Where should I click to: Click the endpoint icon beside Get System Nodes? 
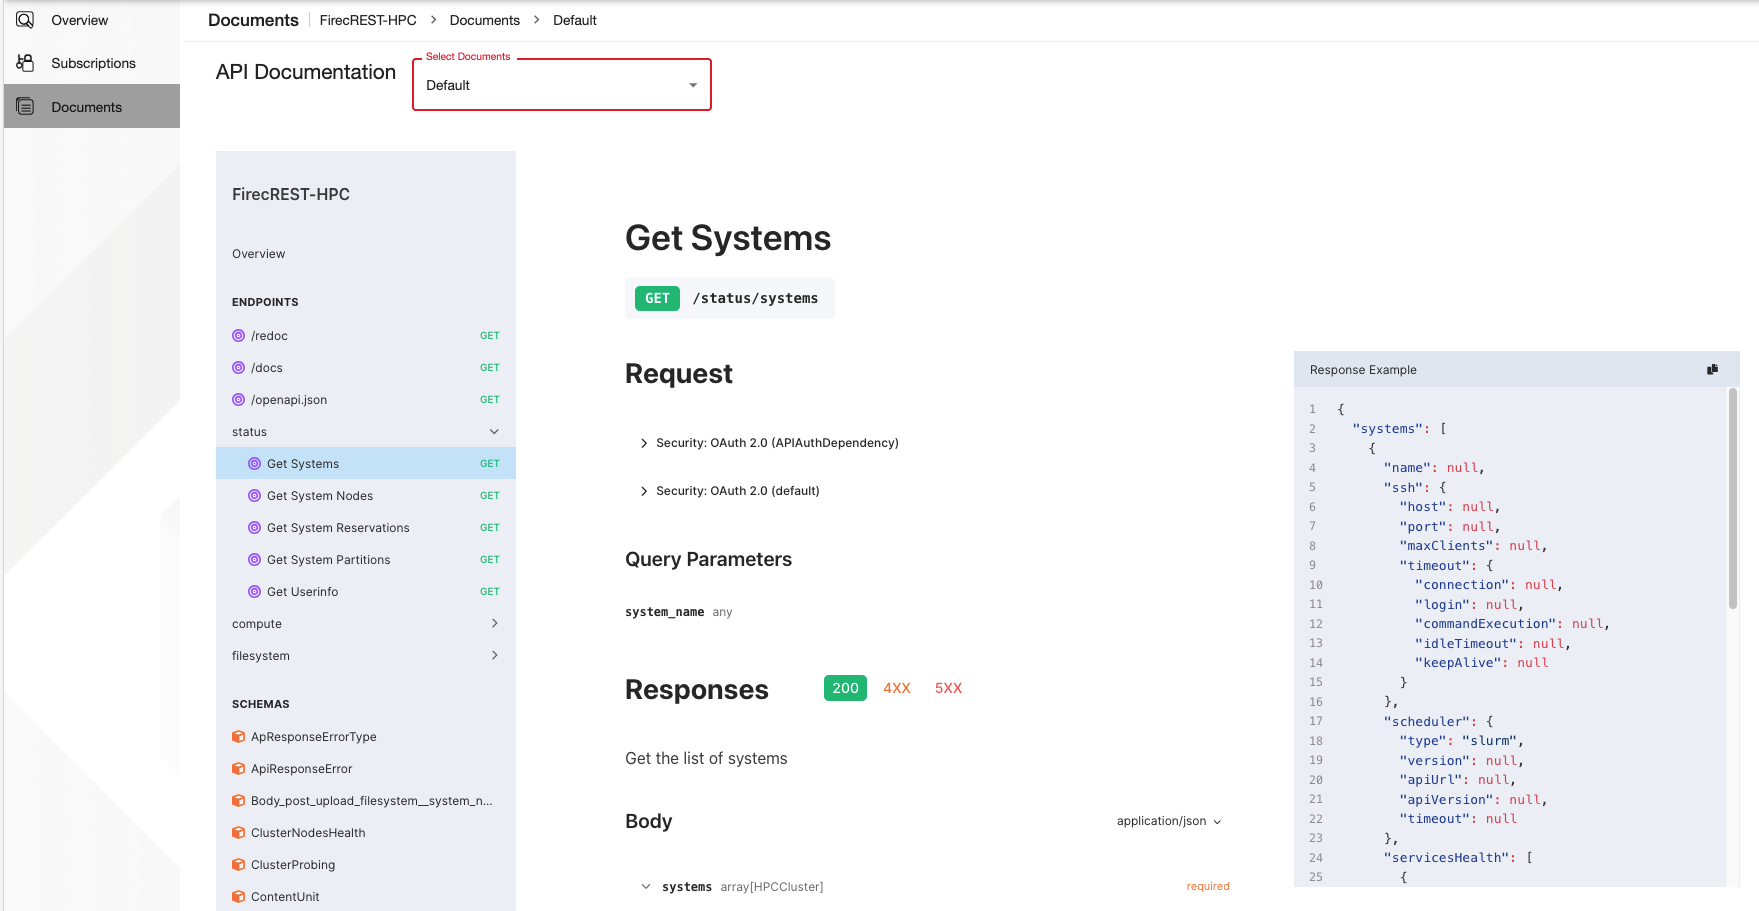254,496
